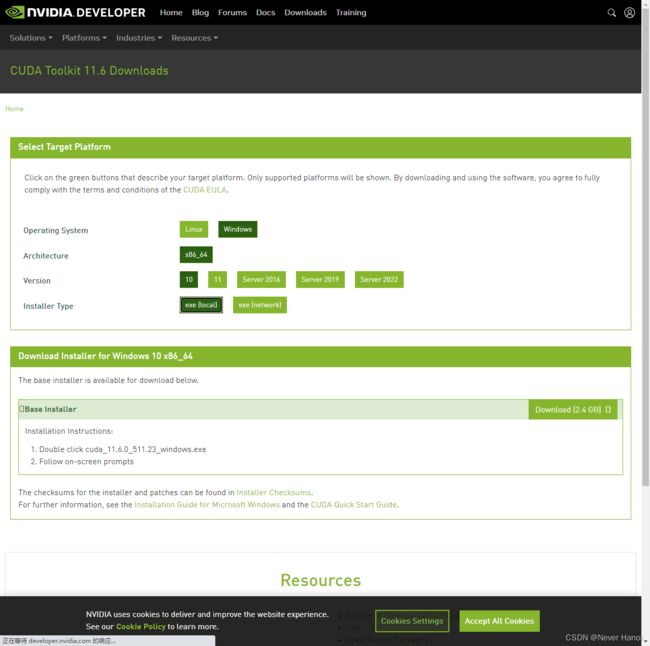Open Installation Guide for Microsoft Windows
The height and width of the screenshot is (646, 650).
tap(207, 505)
